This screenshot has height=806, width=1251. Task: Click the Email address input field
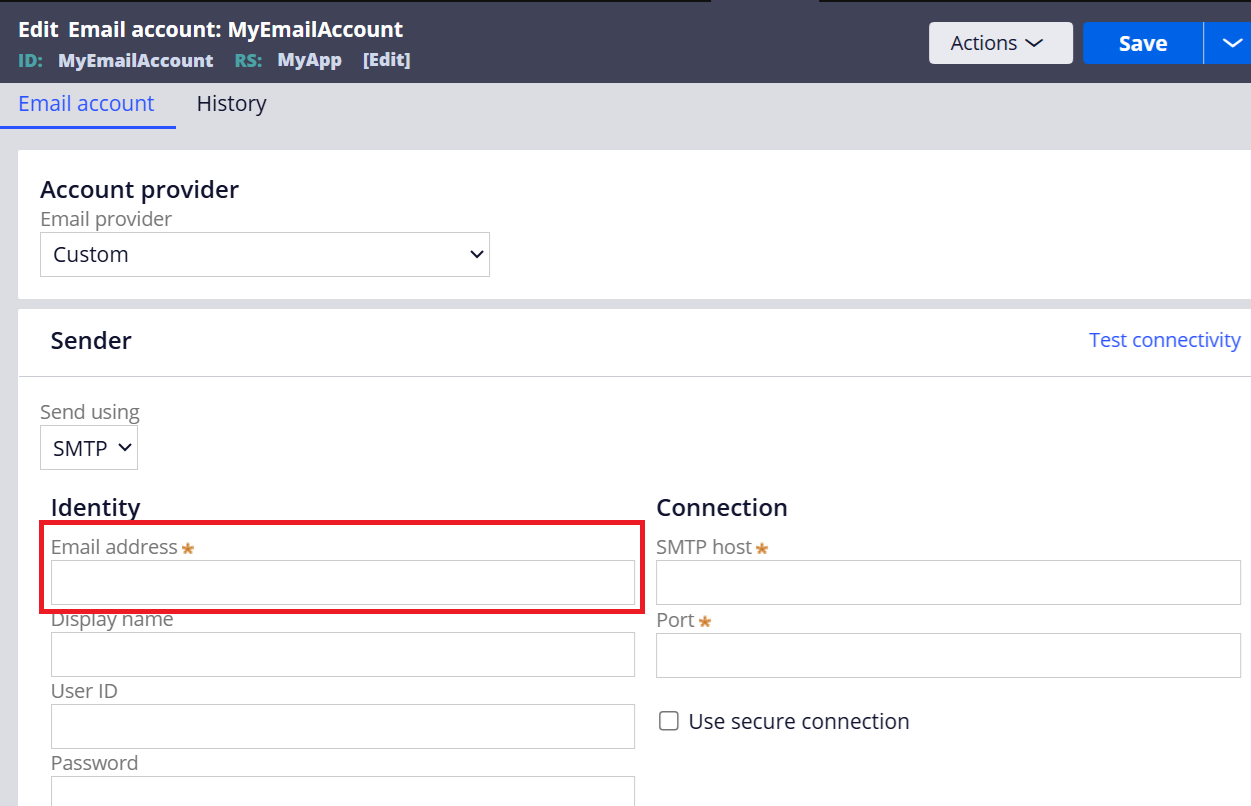(x=342, y=582)
